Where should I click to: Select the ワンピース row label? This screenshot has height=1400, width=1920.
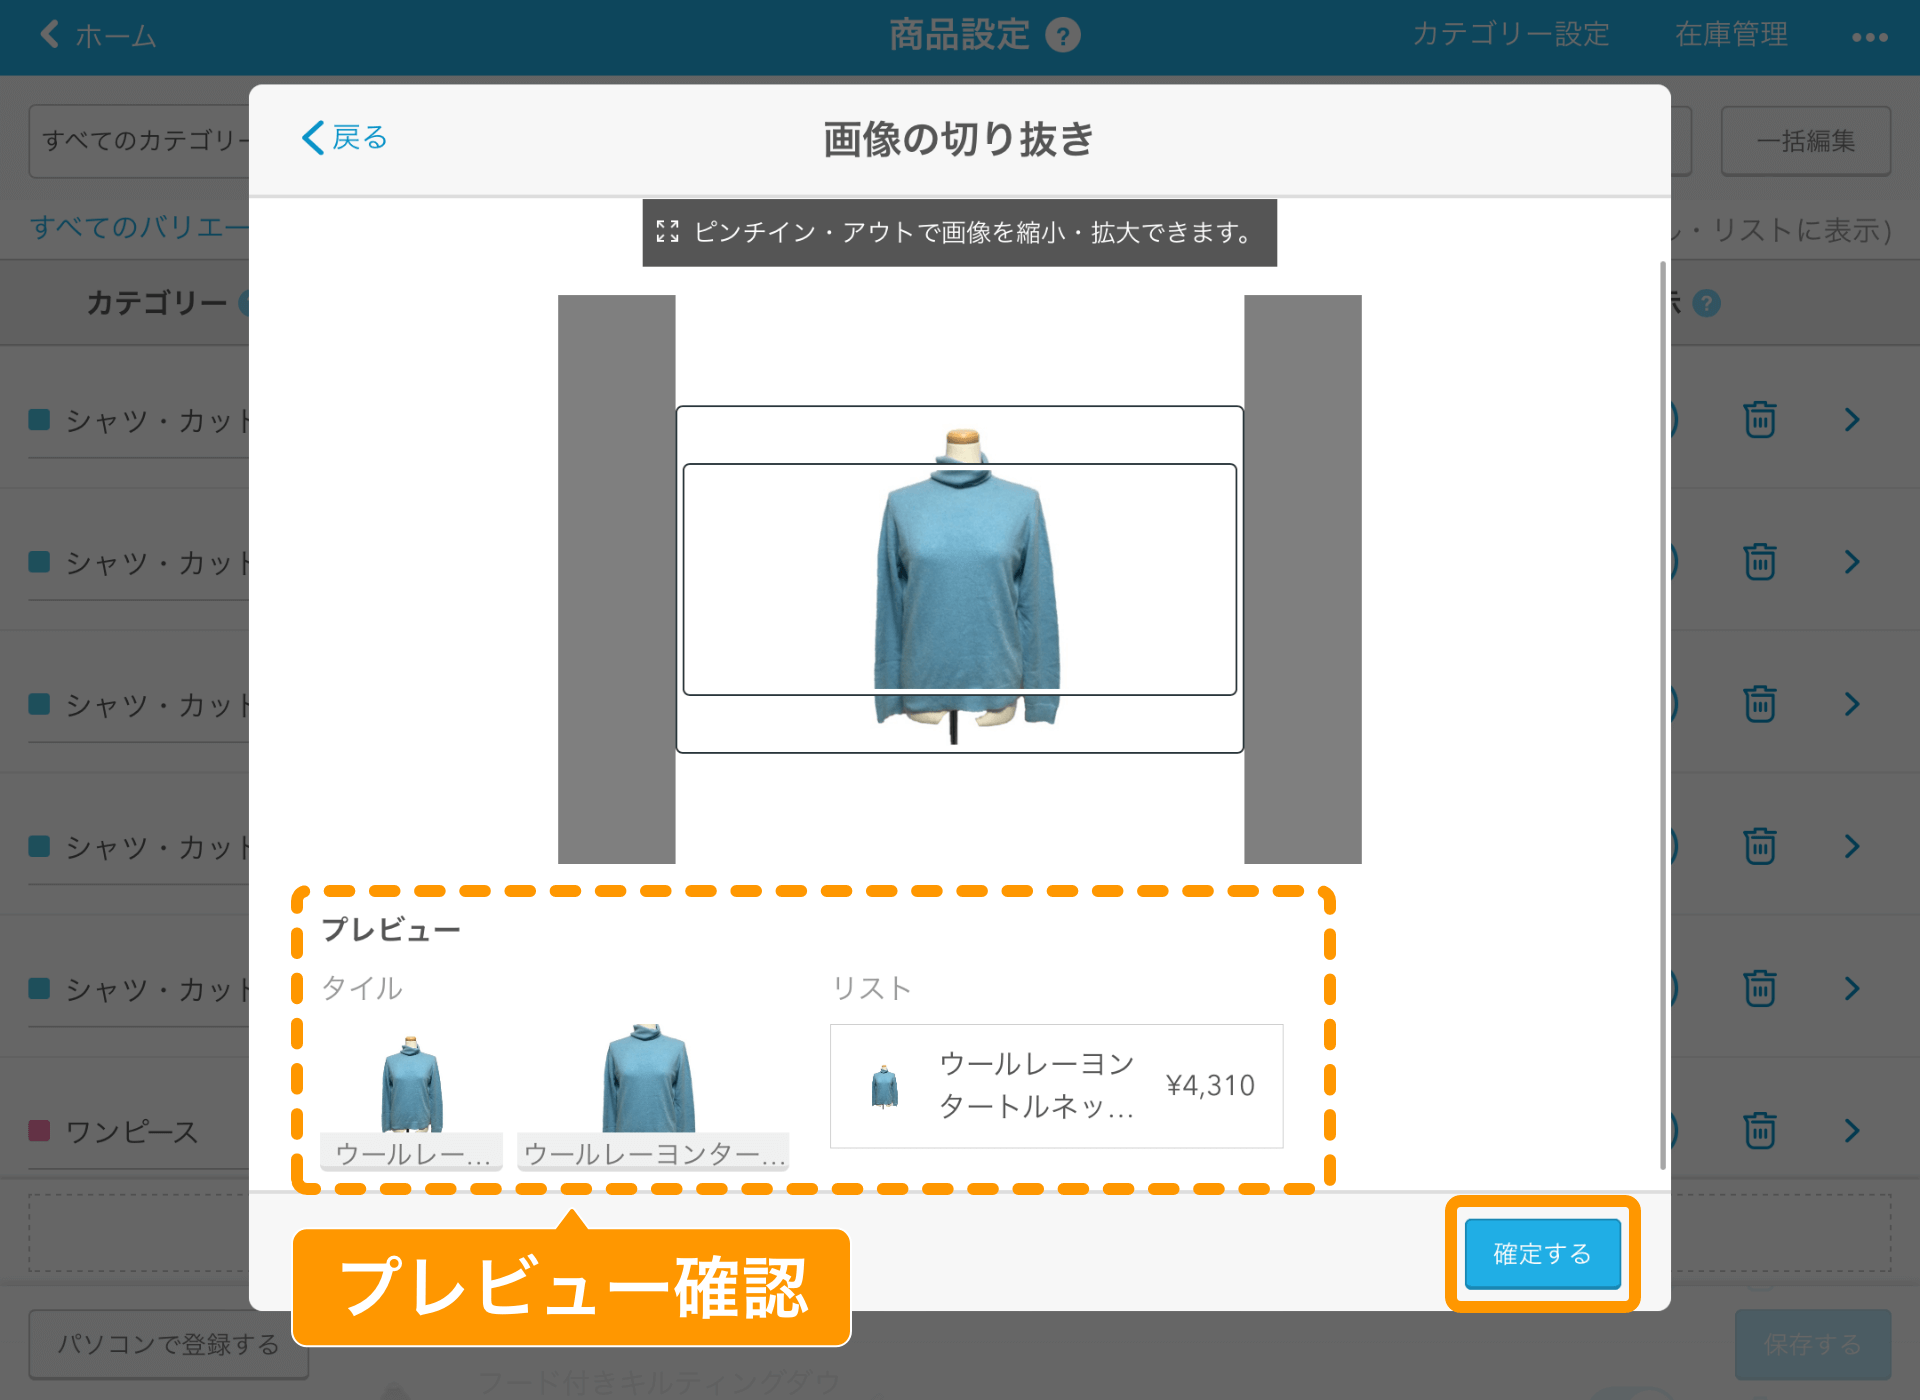click(x=132, y=1131)
